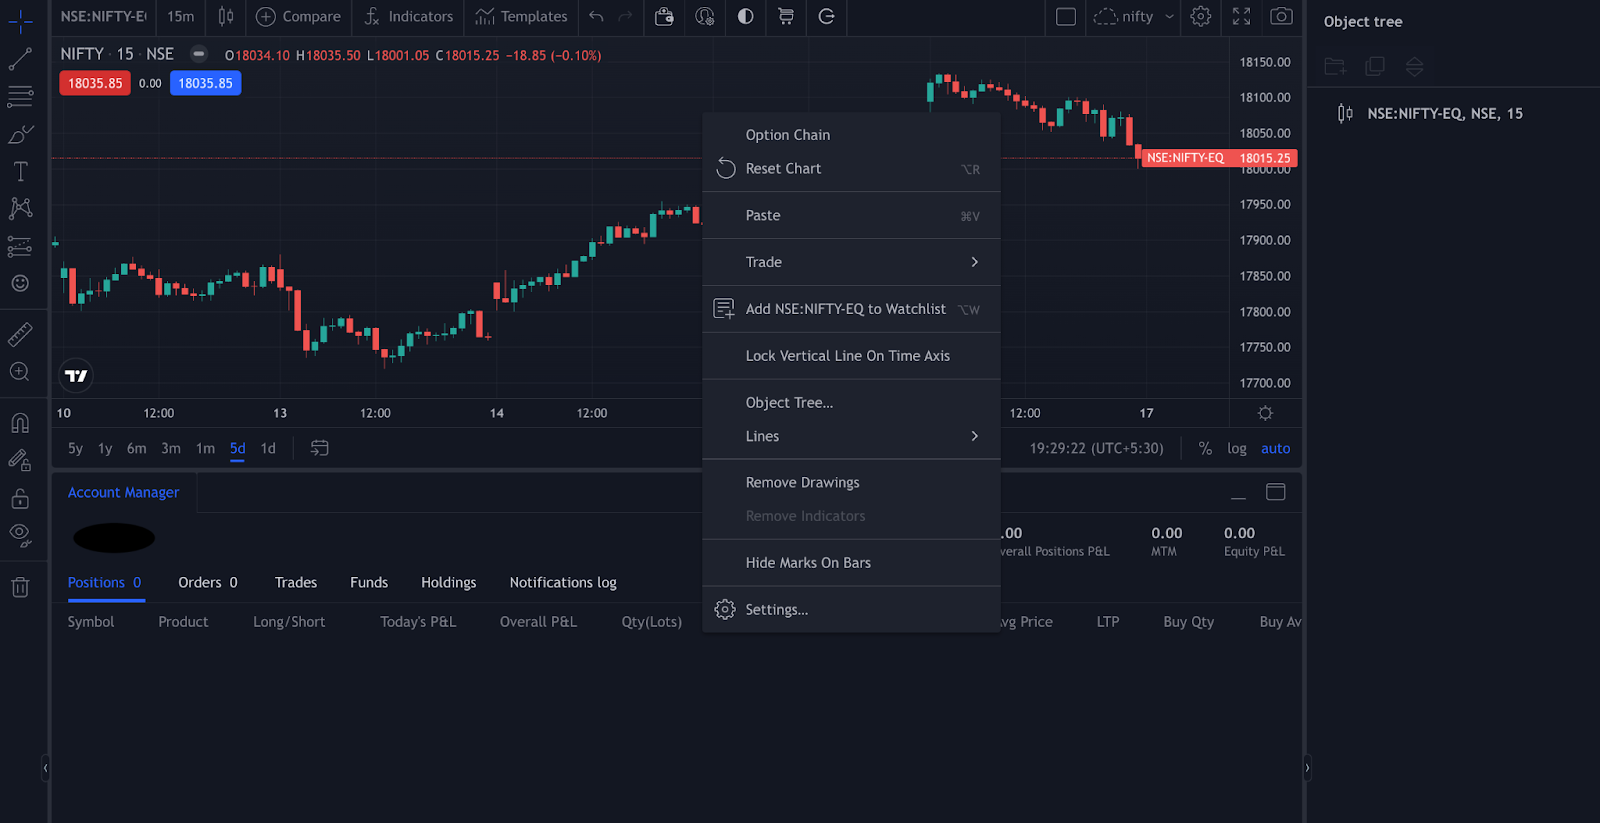Switch to the Holdings tab
Viewport: 1600px width, 823px height.
click(448, 582)
